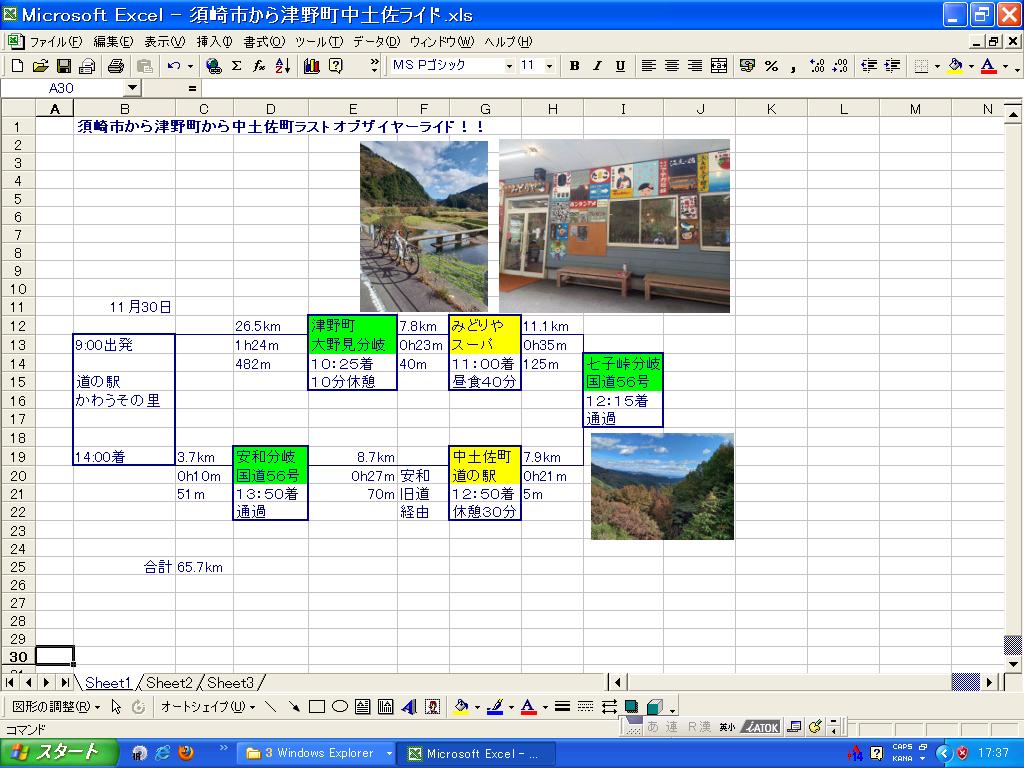Image resolution: width=1024 pixels, height=768 pixels.
Task: Click the スタート Start button
Action: pos(56,753)
